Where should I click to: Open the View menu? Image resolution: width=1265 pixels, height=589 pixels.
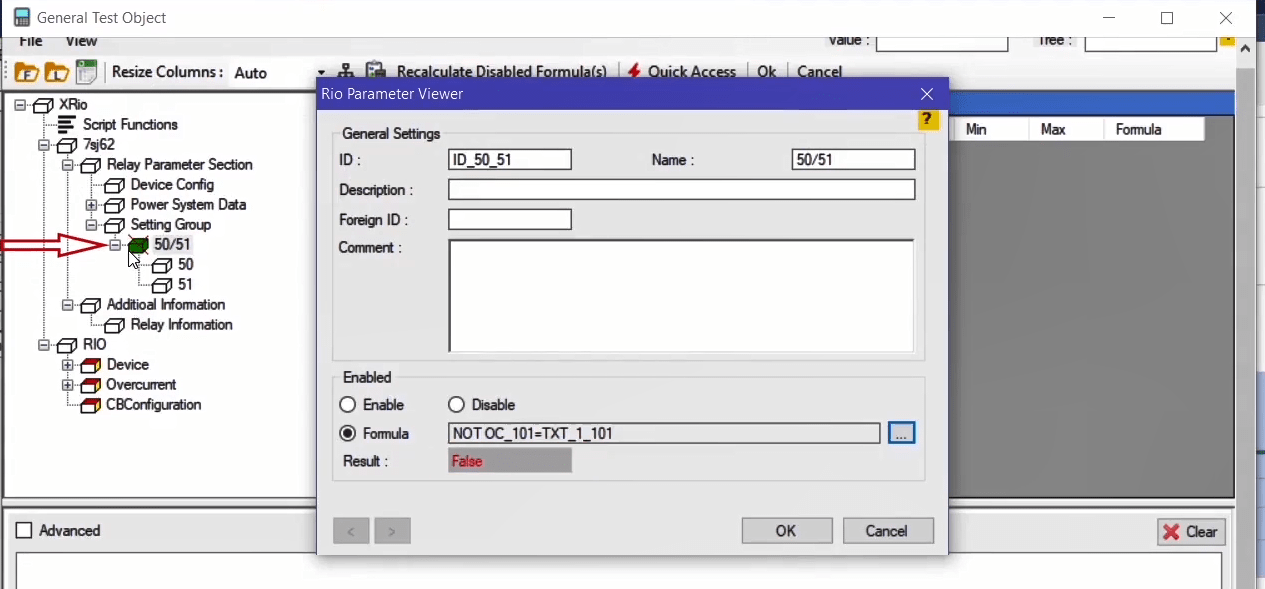pyautogui.click(x=81, y=41)
